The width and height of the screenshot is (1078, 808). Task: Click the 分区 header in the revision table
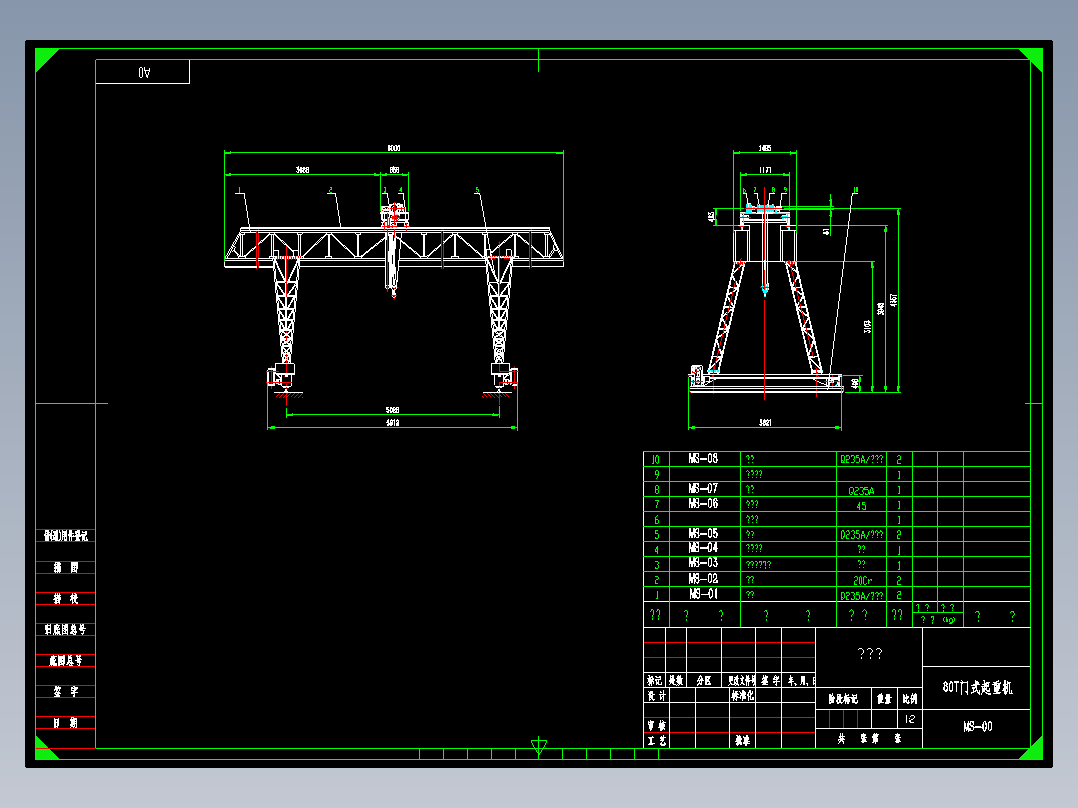704,681
